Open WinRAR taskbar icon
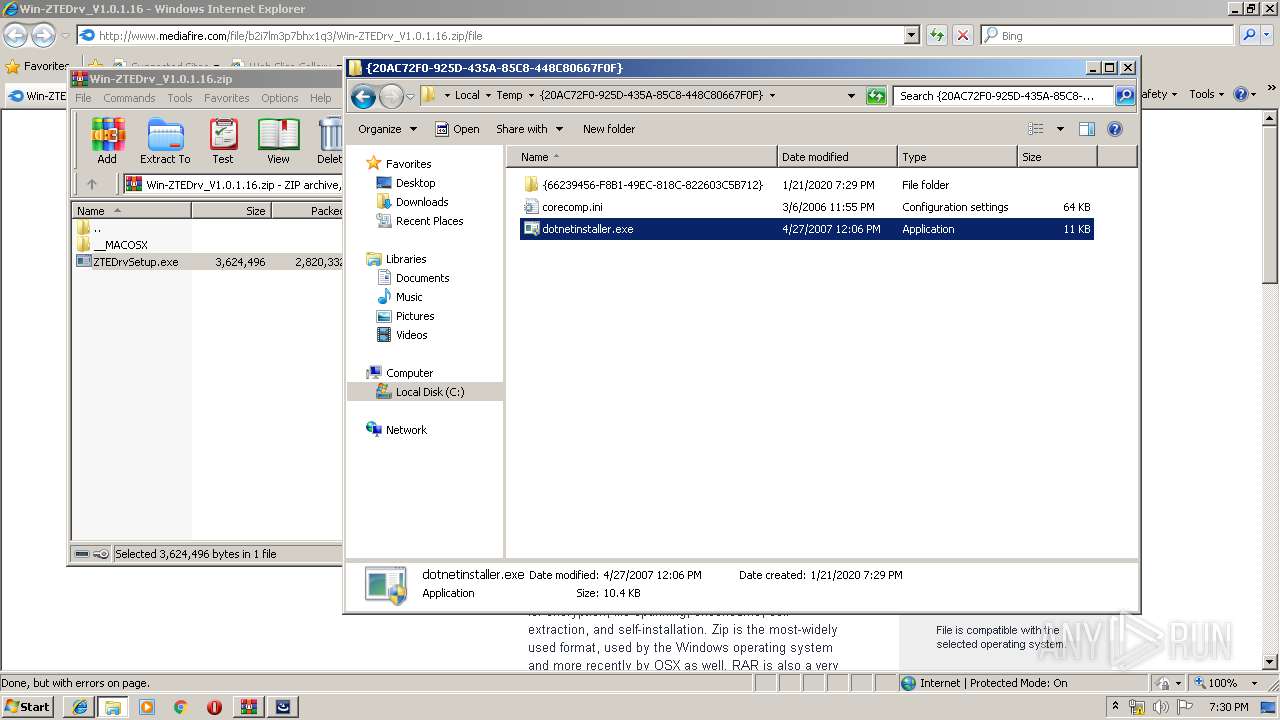 248,707
